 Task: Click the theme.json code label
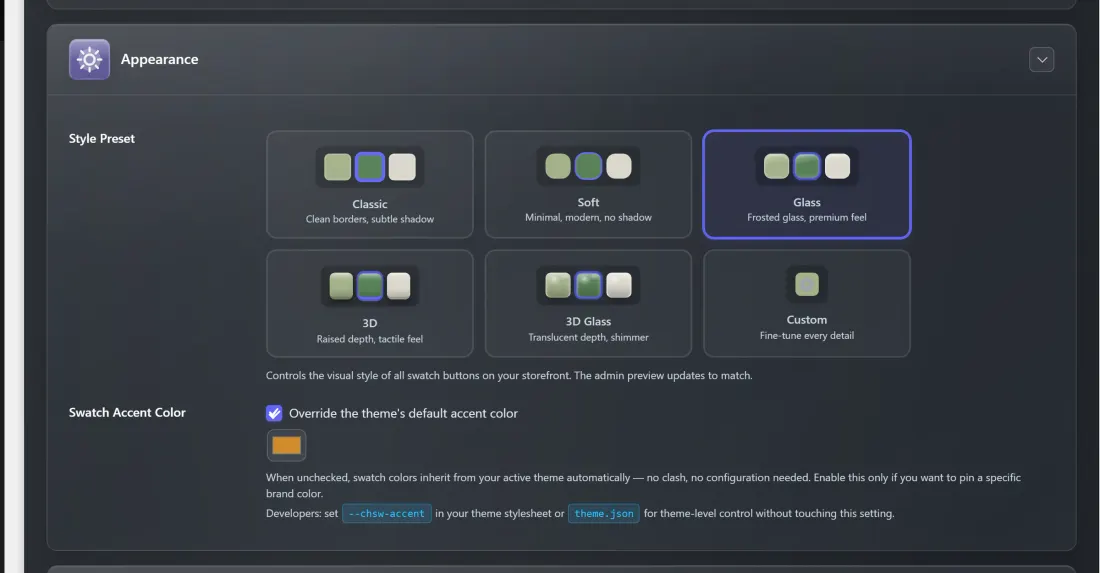coord(604,514)
